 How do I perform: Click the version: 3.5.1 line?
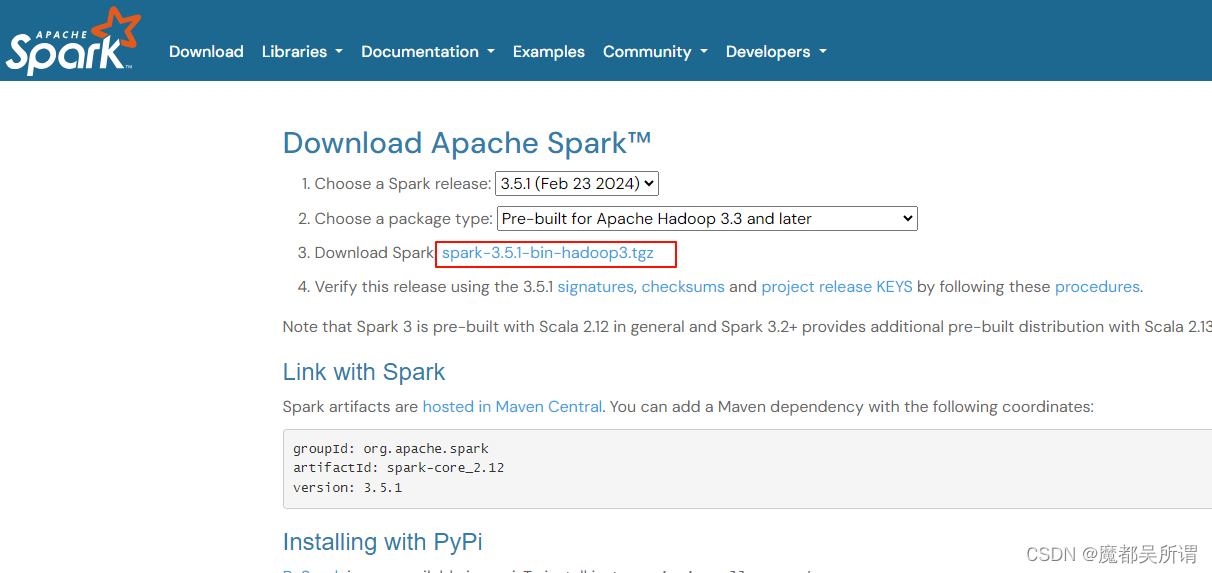point(347,488)
